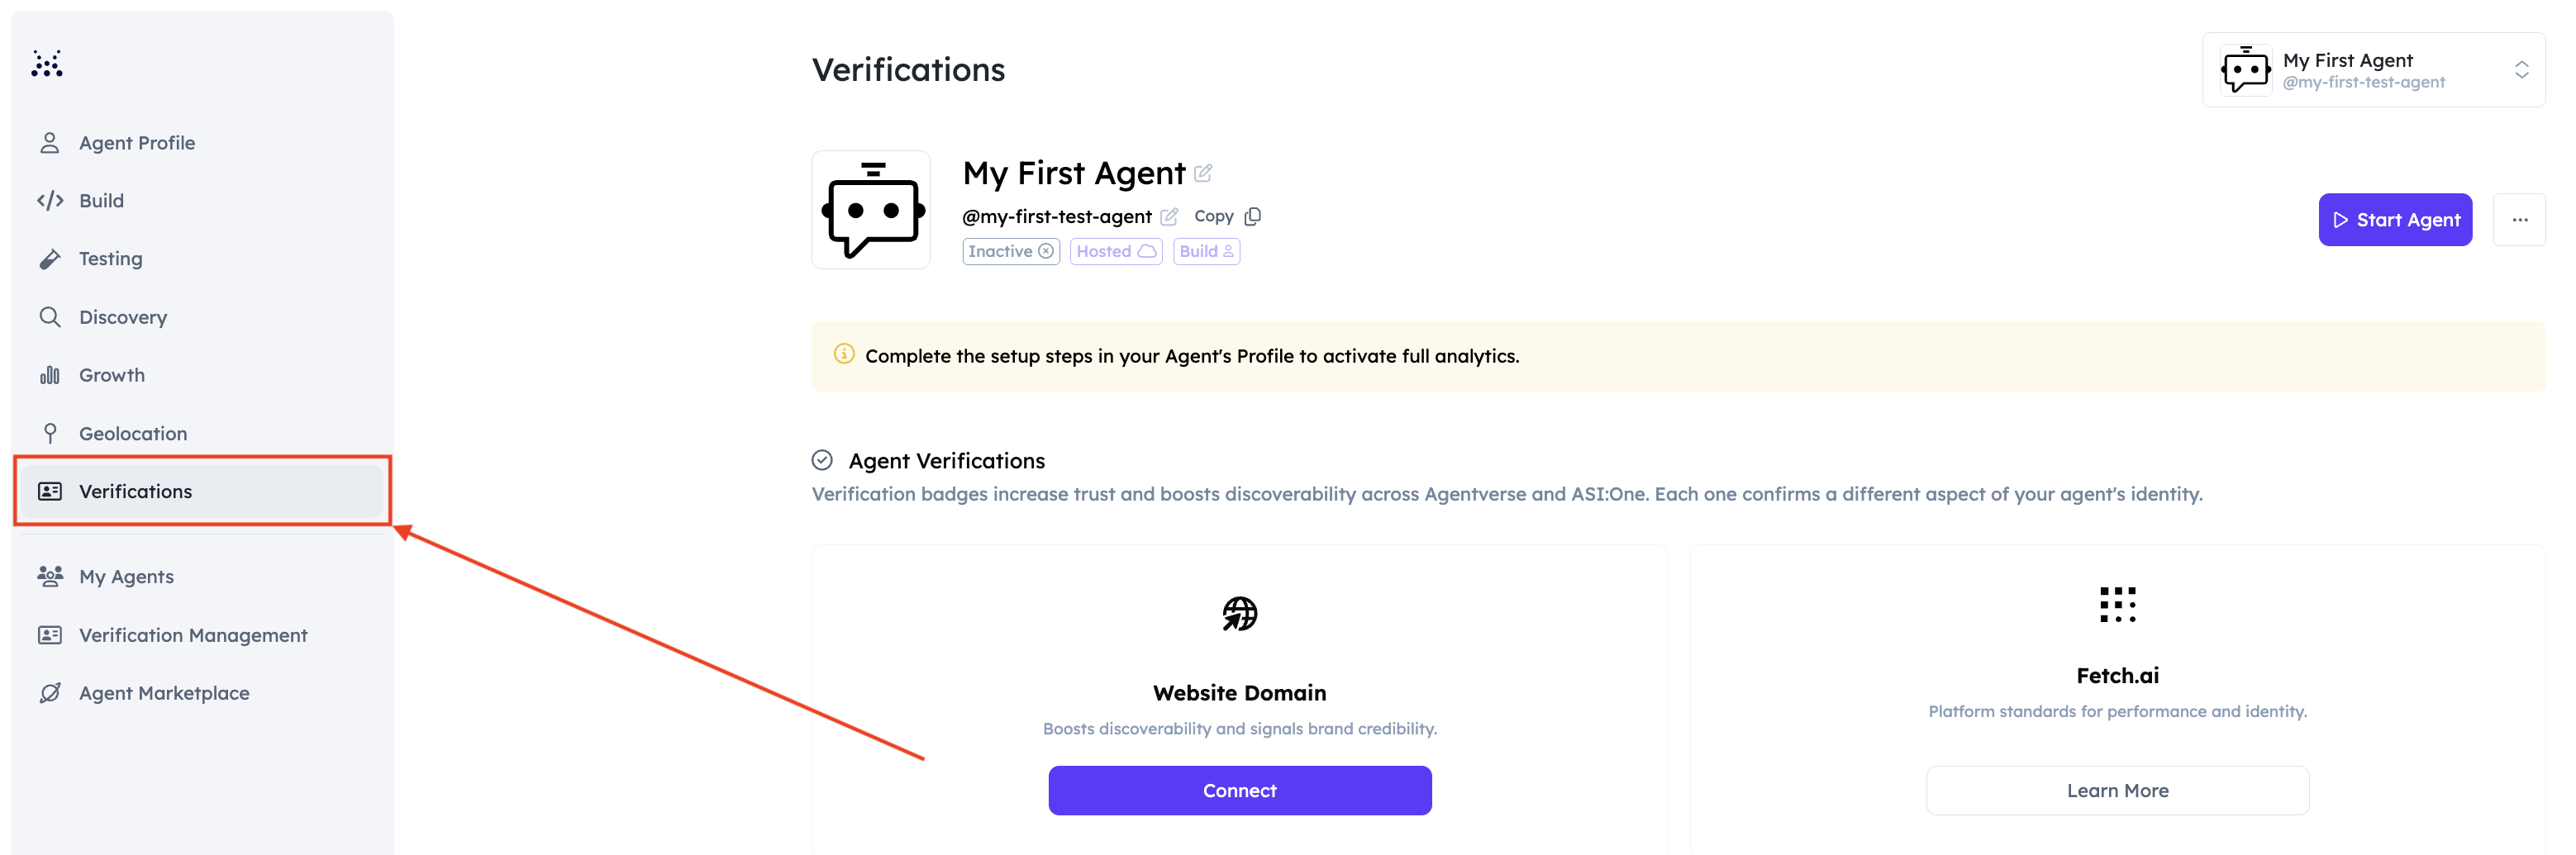Connect the Website Domain verification
The width and height of the screenshot is (2576, 855).
(x=1239, y=791)
